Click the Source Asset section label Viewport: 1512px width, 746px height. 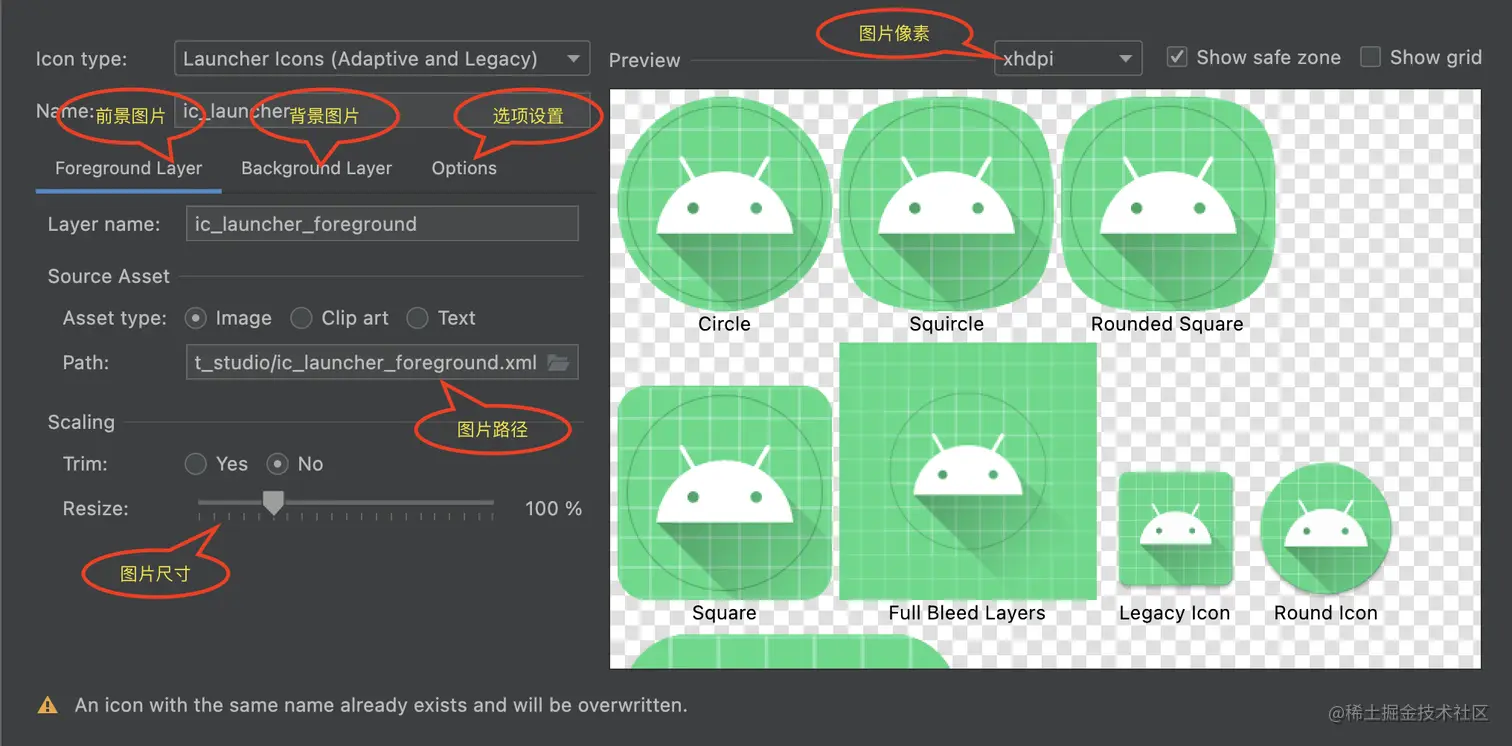109,276
